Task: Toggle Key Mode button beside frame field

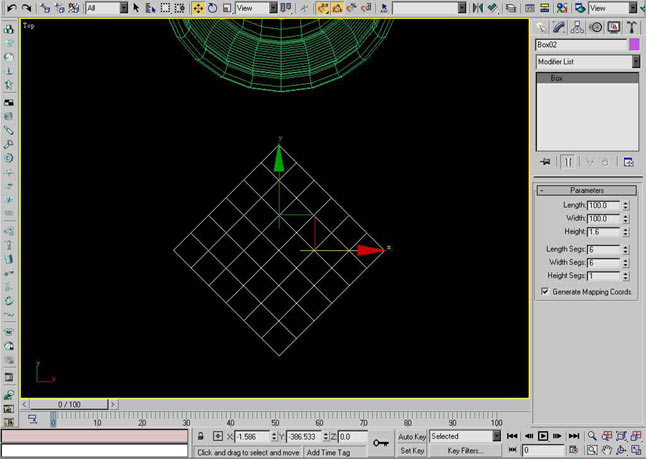Action: click(512, 450)
